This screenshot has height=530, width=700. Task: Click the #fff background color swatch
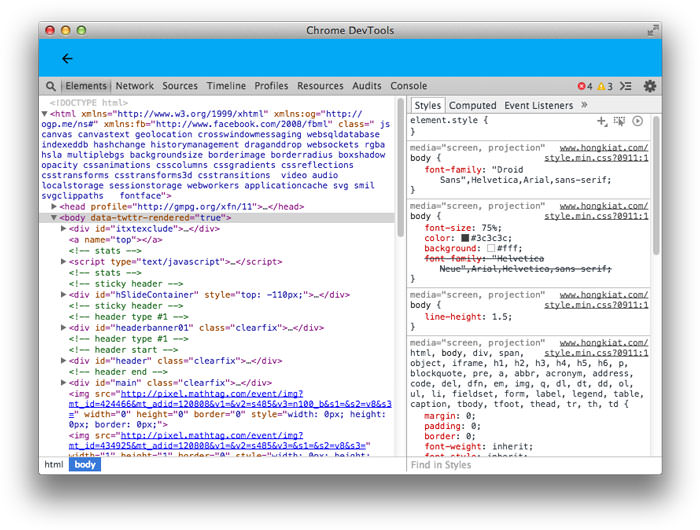click(491, 248)
